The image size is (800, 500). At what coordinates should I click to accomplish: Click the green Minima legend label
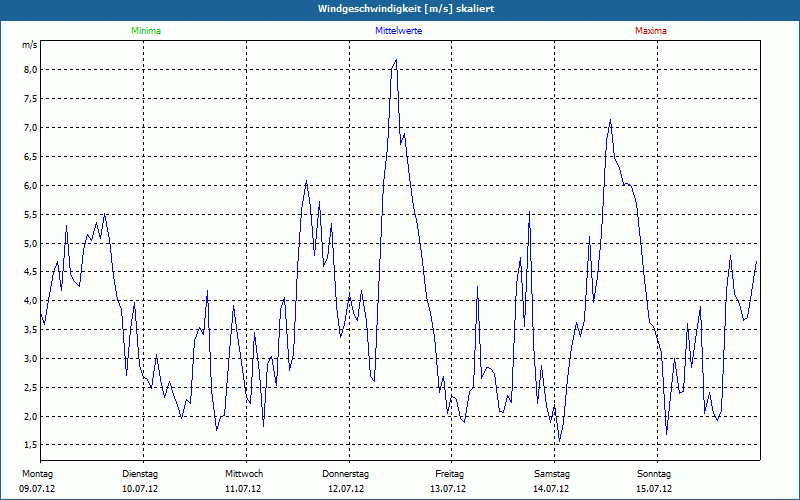[146, 31]
